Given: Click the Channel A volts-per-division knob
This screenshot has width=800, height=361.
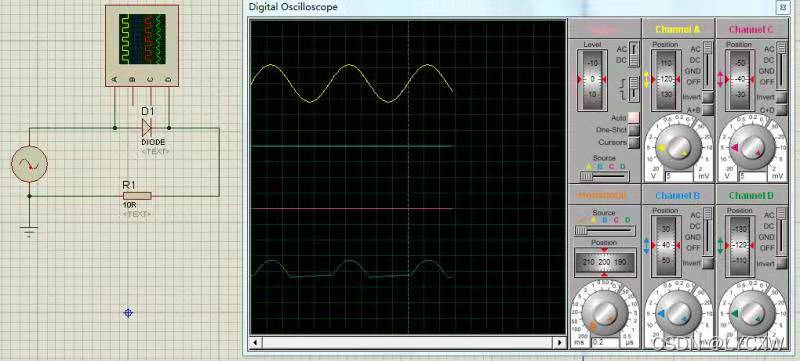Looking at the screenshot, I should point(678,146).
